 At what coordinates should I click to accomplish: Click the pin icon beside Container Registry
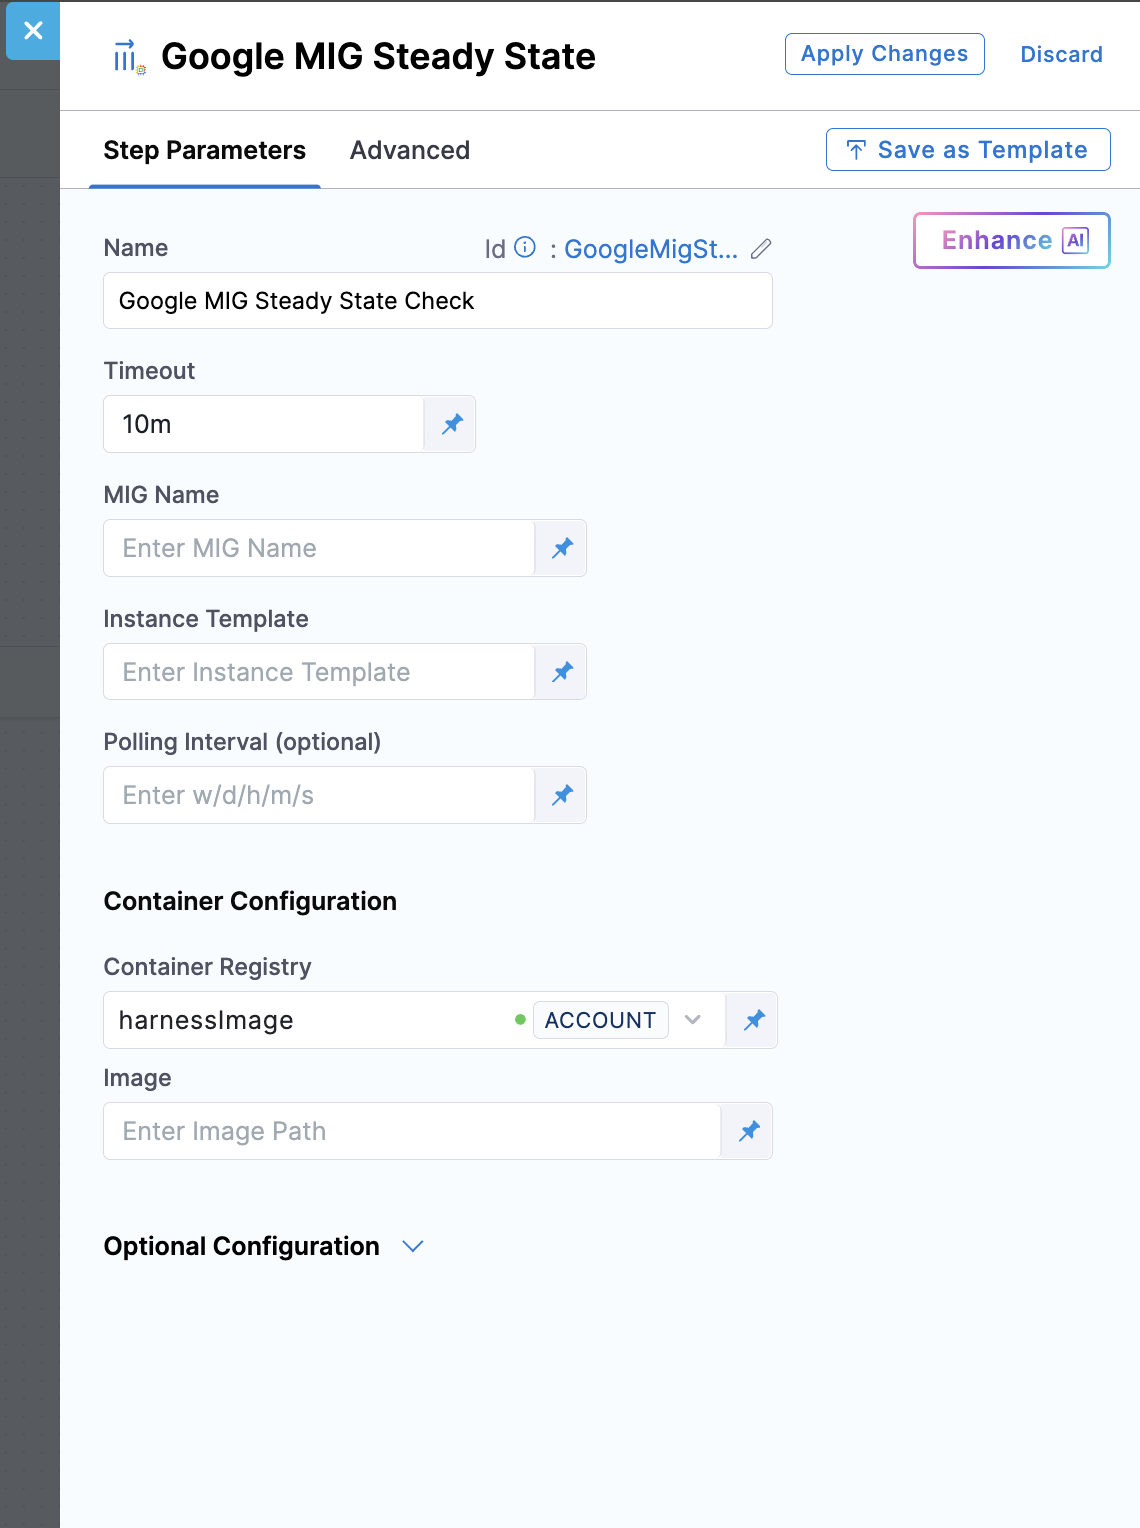pyautogui.click(x=754, y=1020)
